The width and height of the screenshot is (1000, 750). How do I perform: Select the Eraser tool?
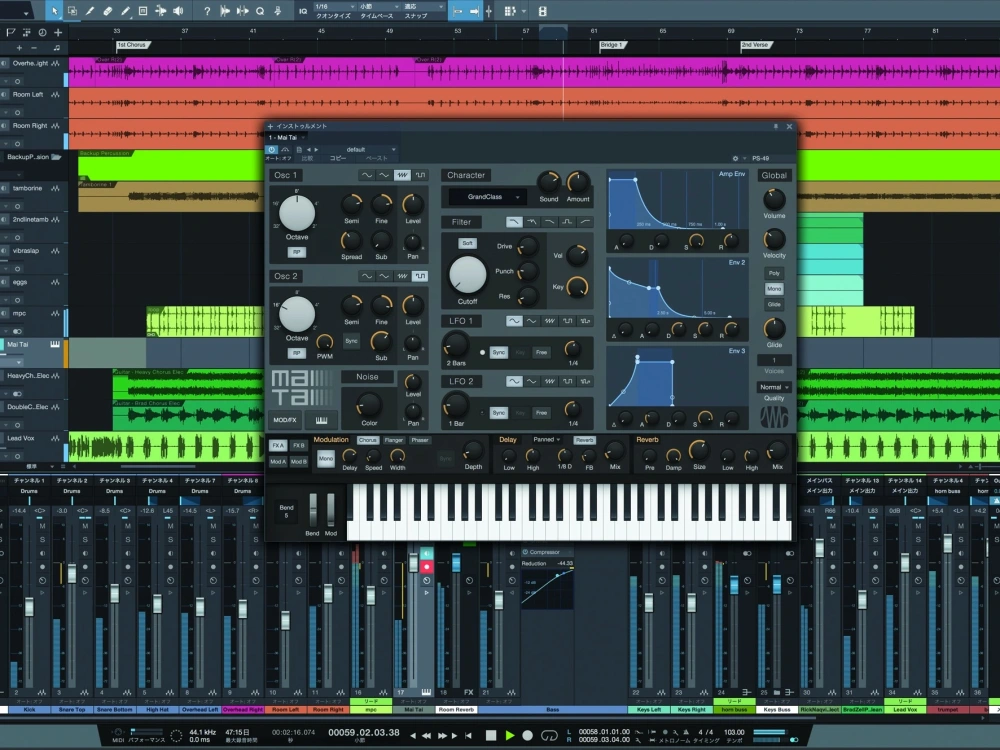point(108,11)
